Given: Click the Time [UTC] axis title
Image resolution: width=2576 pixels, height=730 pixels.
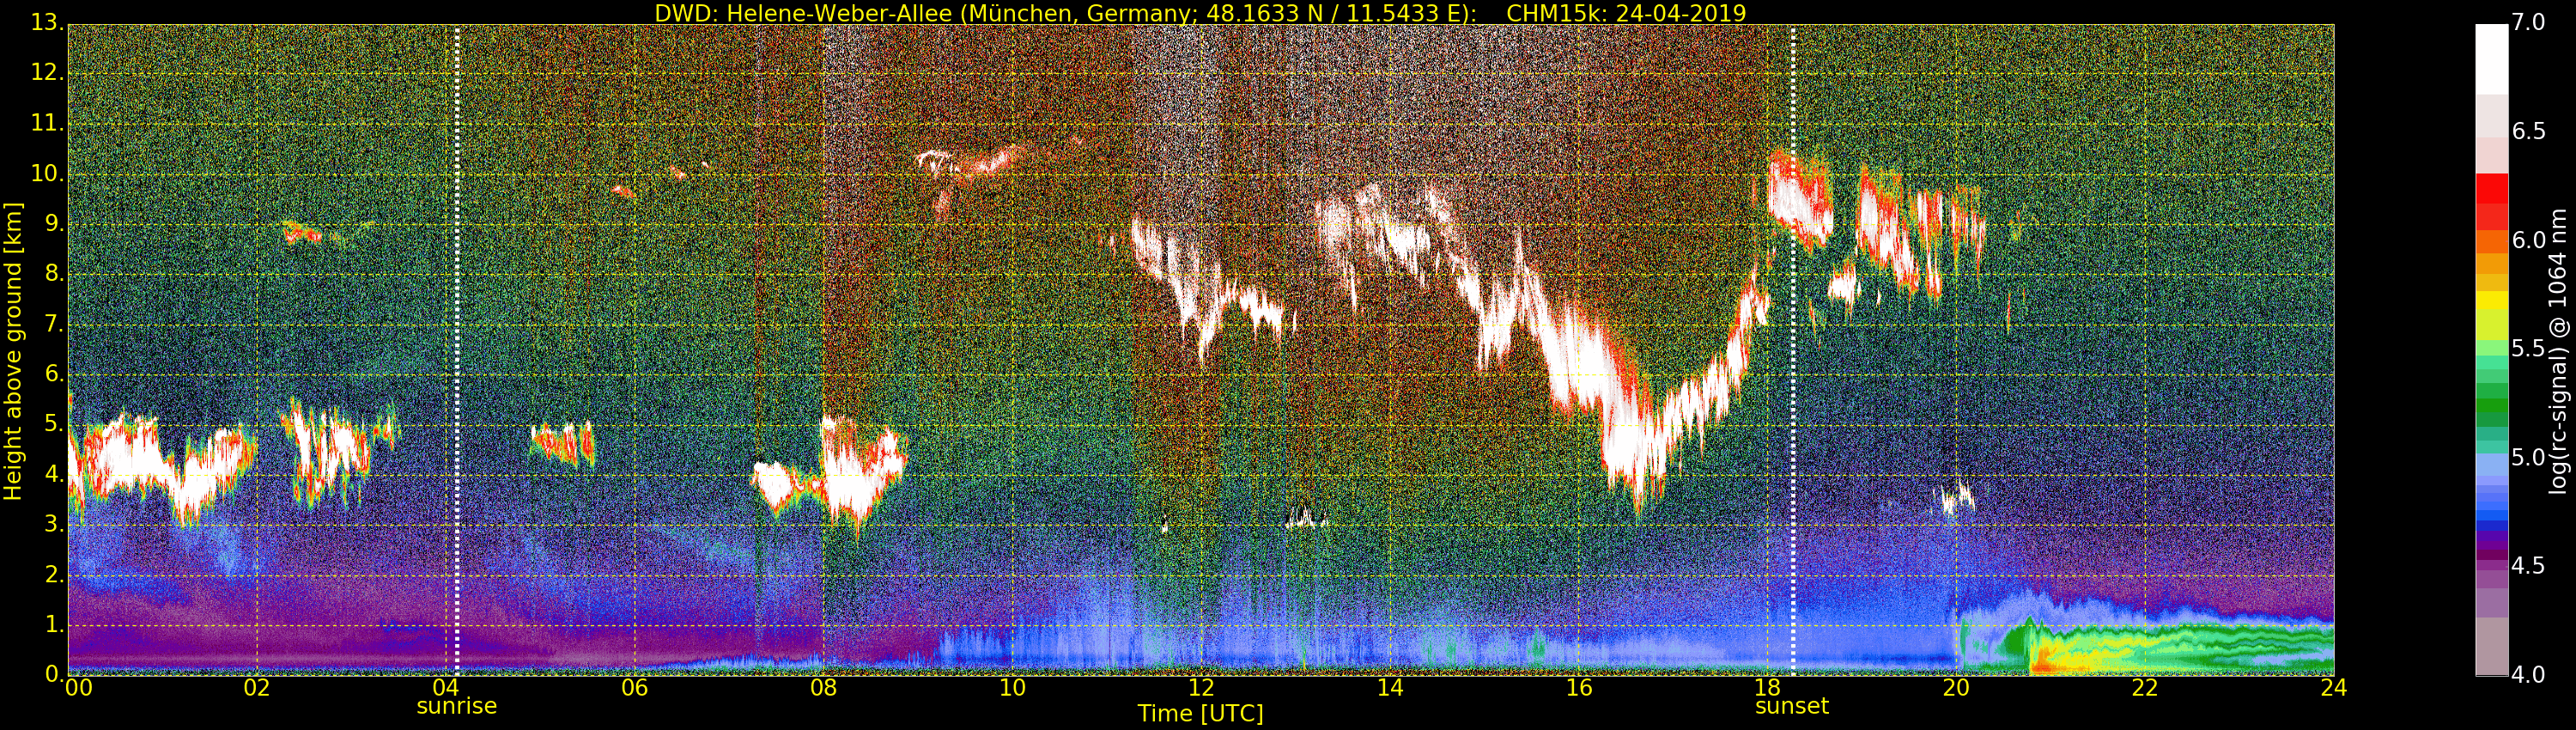Looking at the screenshot, I should tap(1200, 714).
